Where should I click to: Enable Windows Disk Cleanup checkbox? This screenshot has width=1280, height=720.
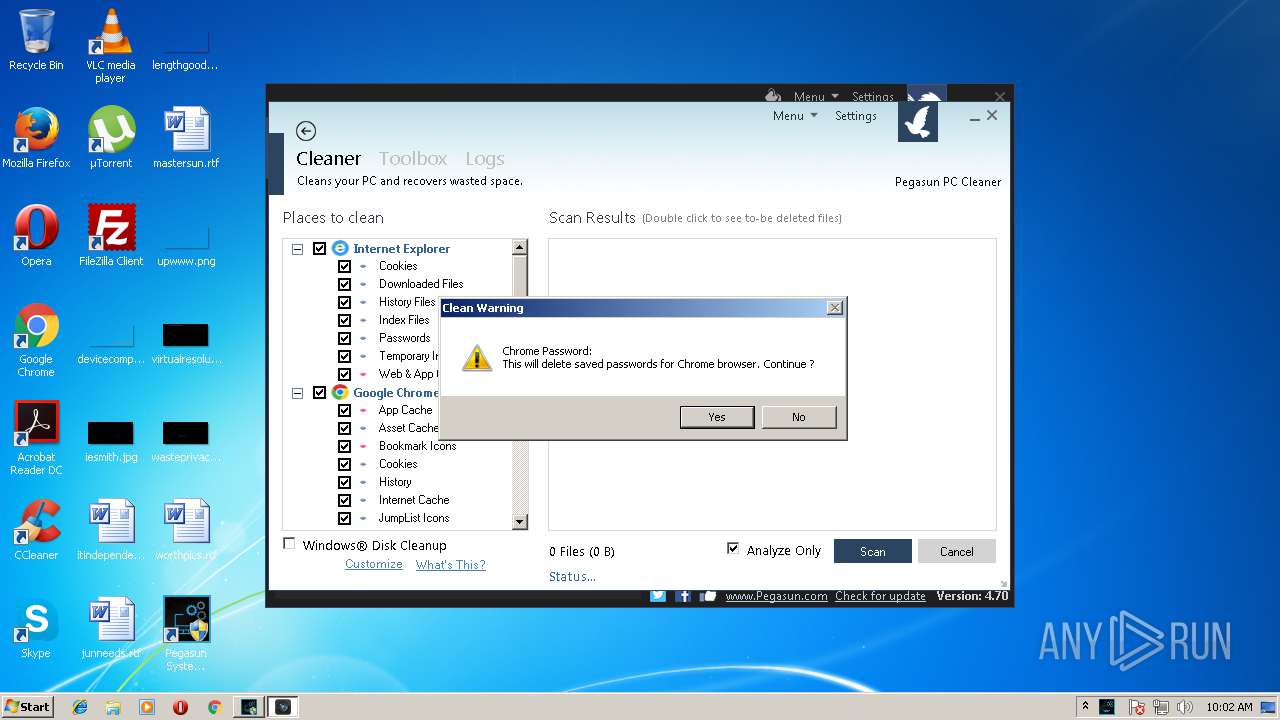tap(290, 544)
